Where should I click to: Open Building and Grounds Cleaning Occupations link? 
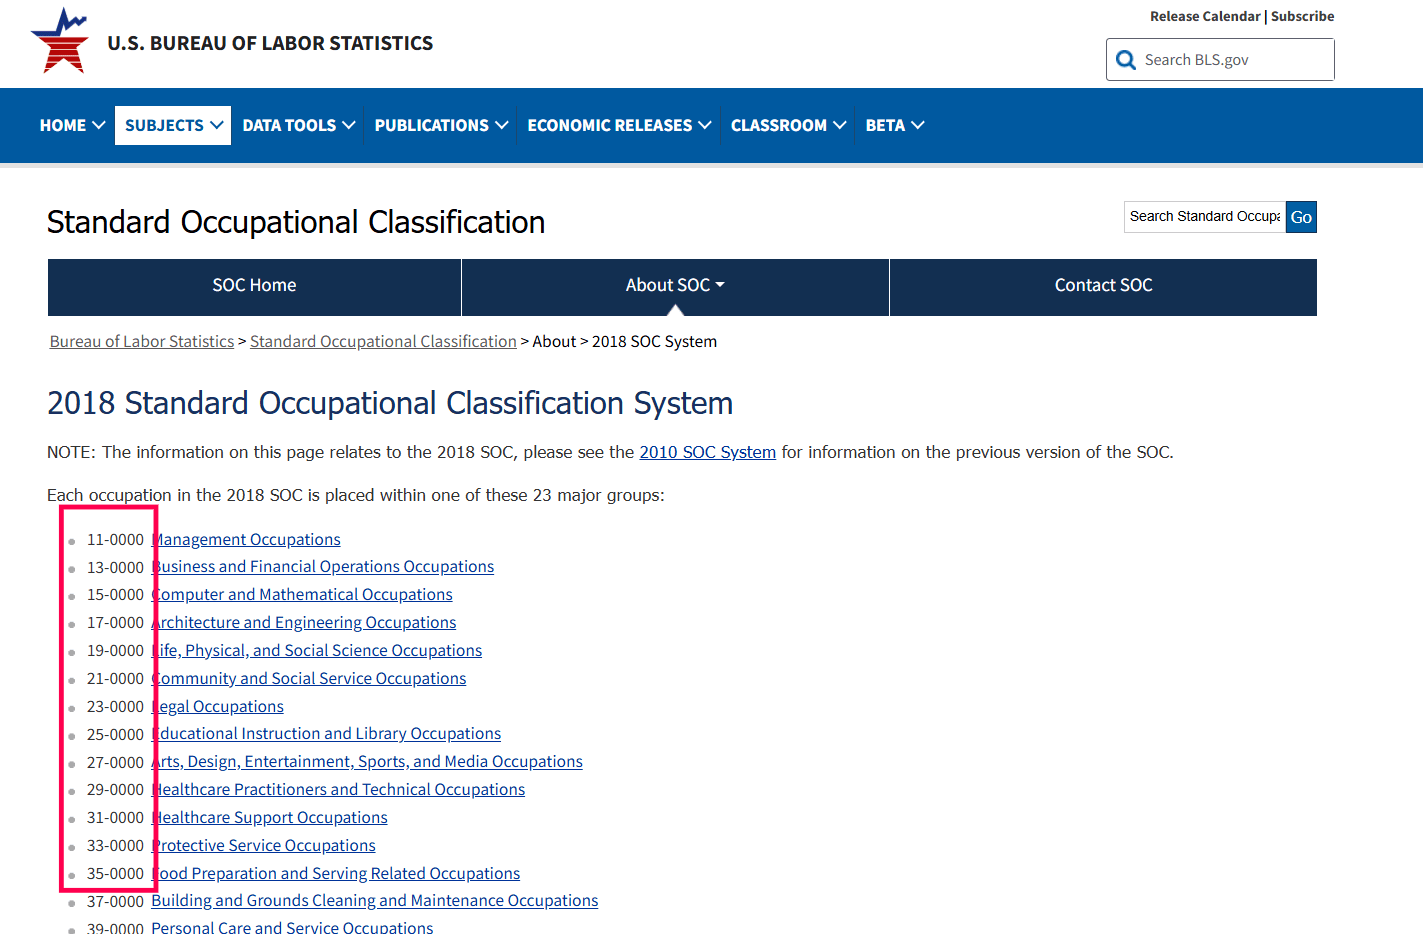(375, 901)
